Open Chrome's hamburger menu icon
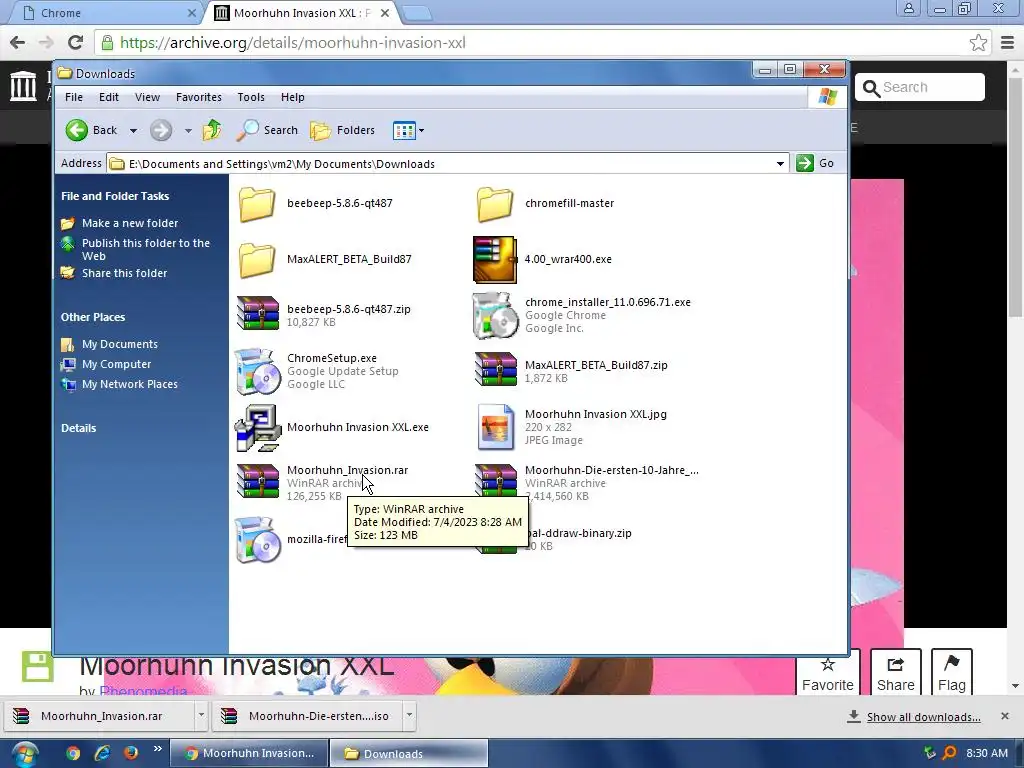Viewport: 1024px width, 768px height. point(1008,43)
